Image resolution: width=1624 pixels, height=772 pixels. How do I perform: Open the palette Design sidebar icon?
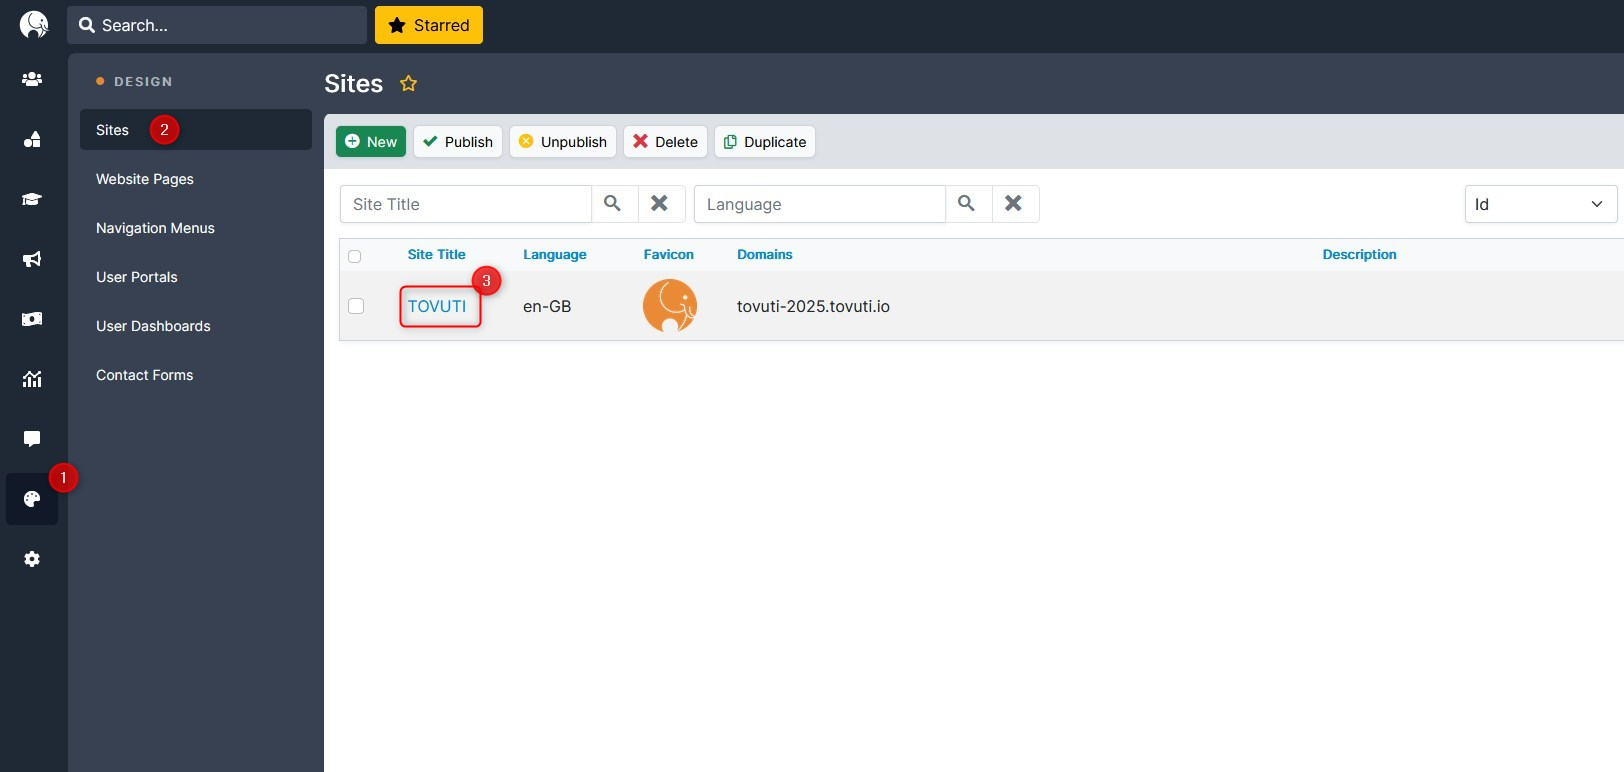[x=32, y=499]
